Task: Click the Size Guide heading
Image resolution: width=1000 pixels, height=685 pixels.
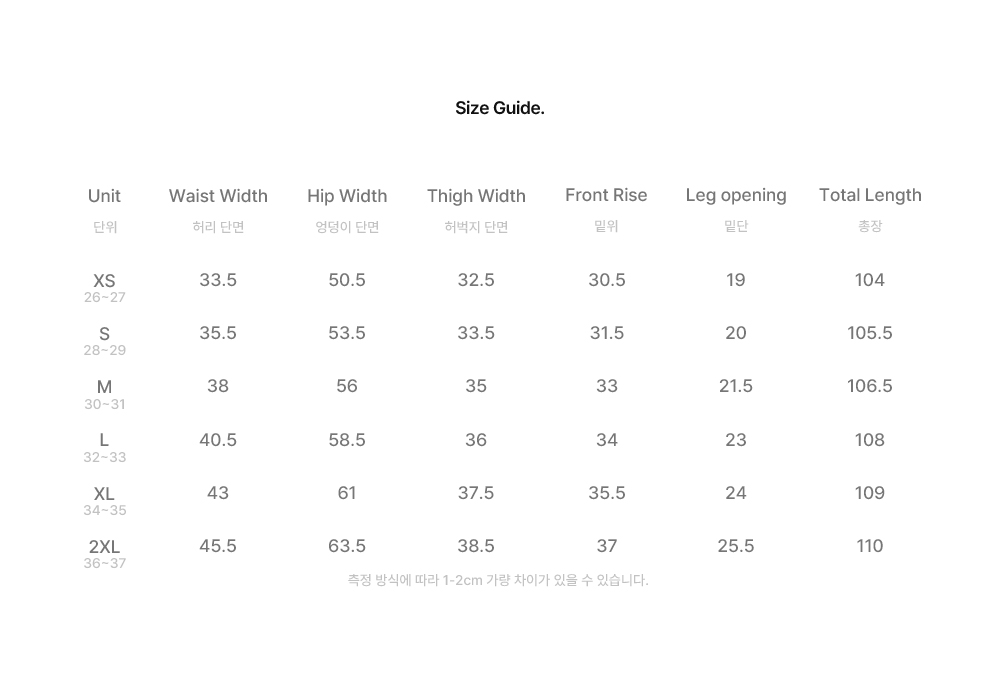Action: click(499, 108)
